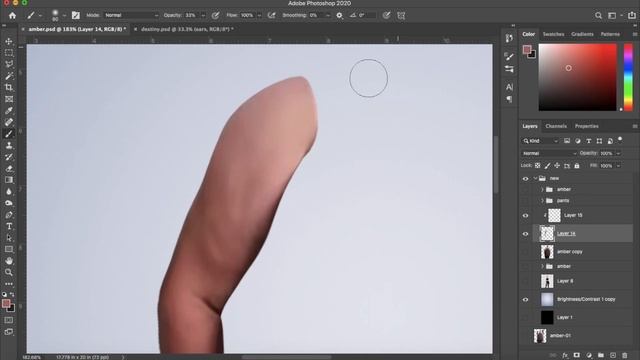Switch to the Gradients tab
The height and width of the screenshot is (360, 640).
(x=582, y=34)
